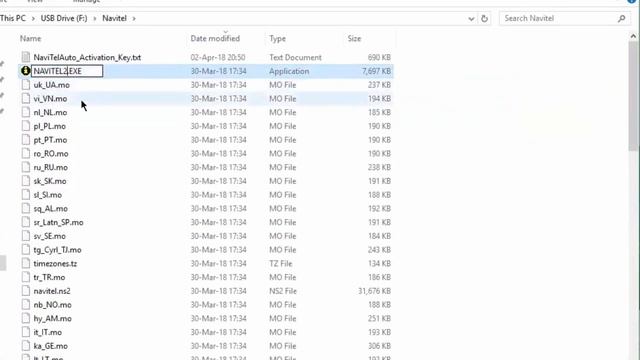
Task: Select the it_IT.mo file icon
Action: click(26, 332)
